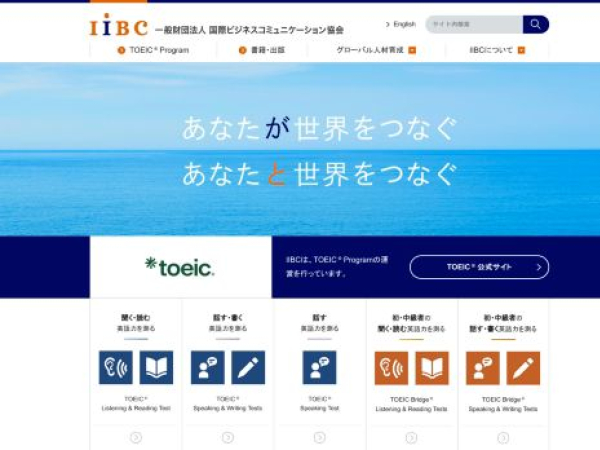Open TOEIC Bridge Speaking & Writing Tests link
The width and height of the screenshot is (600, 450).
pyautogui.click(x=503, y=404)
